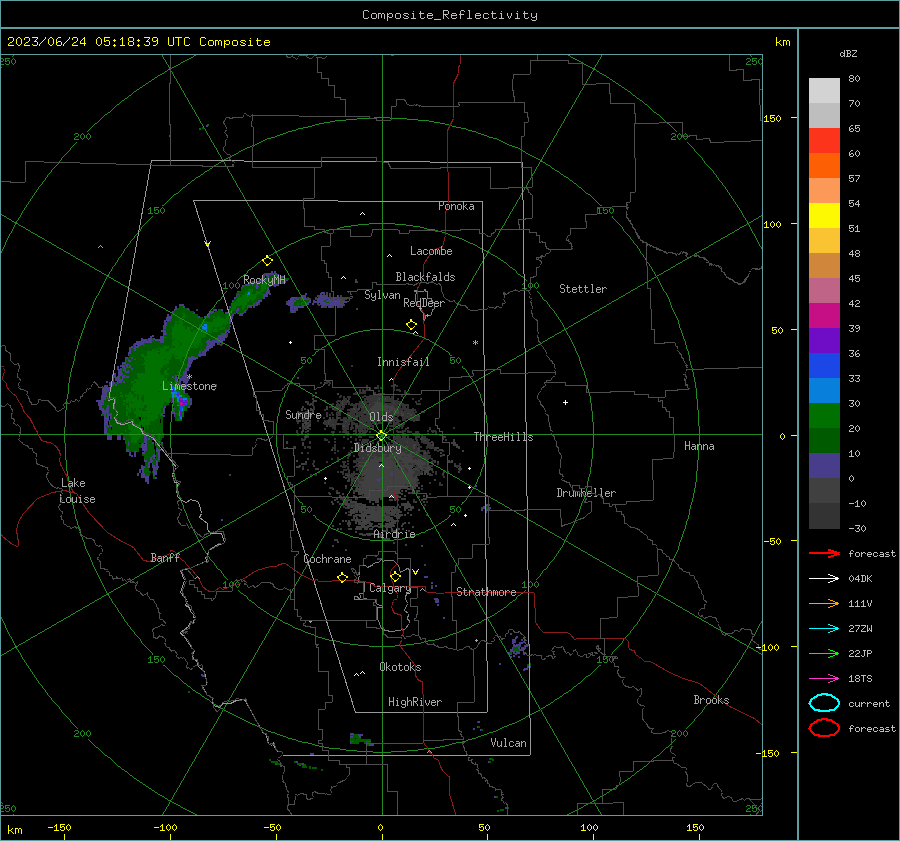Click the radar echo cell east of Strathmore

coord(517,644)
